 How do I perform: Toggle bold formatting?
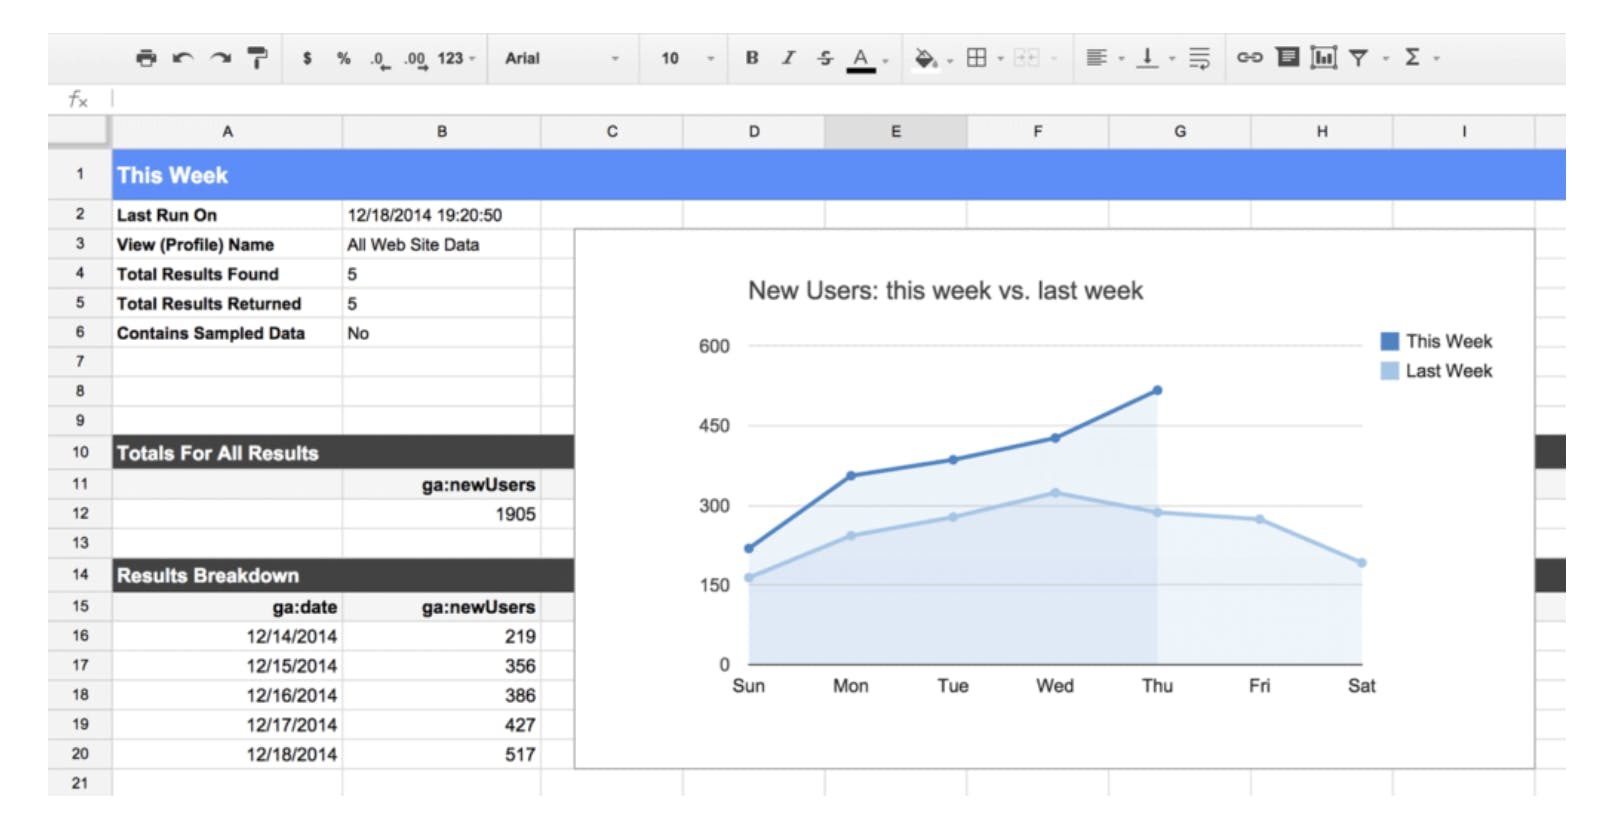tap(752, 58)
